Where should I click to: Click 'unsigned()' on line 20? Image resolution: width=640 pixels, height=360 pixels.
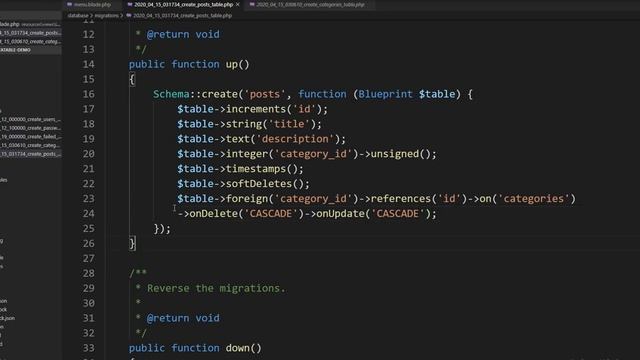[400, 154]
